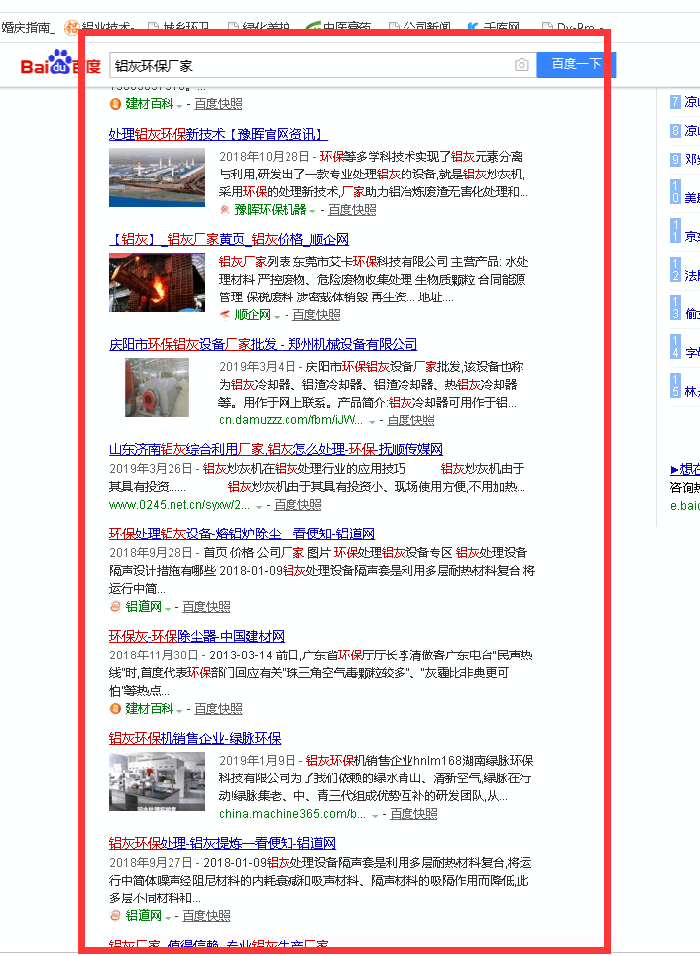The width and height of the screenshot is (700, 956).
Task: Click the Baidu logo
Action: point(60,63)
